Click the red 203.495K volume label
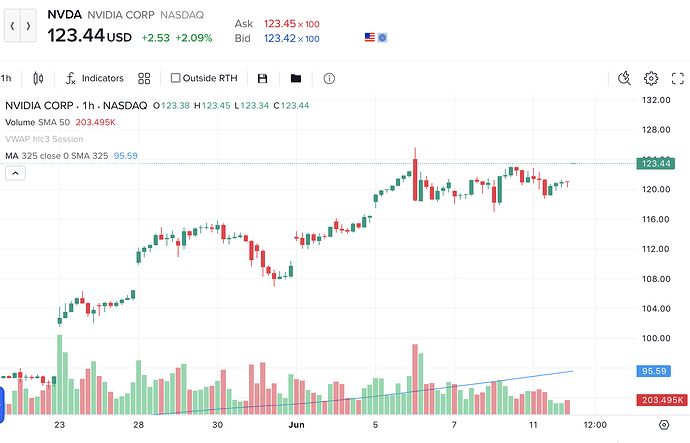Screen dimensions: 690x443 tap(662, 400)
